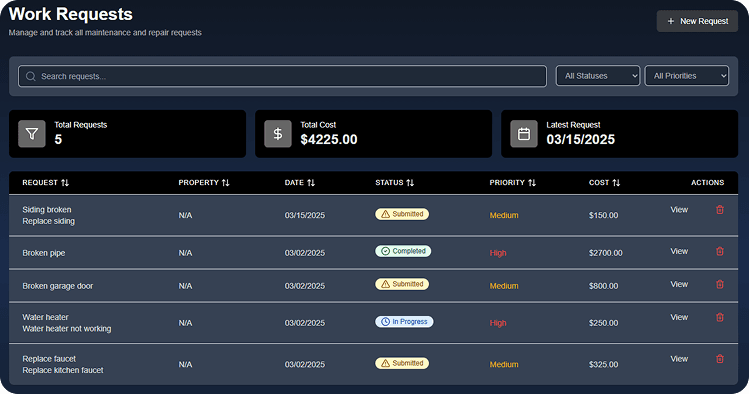
Task: Remove the Broken garage door request
Action: pos(720,284)
